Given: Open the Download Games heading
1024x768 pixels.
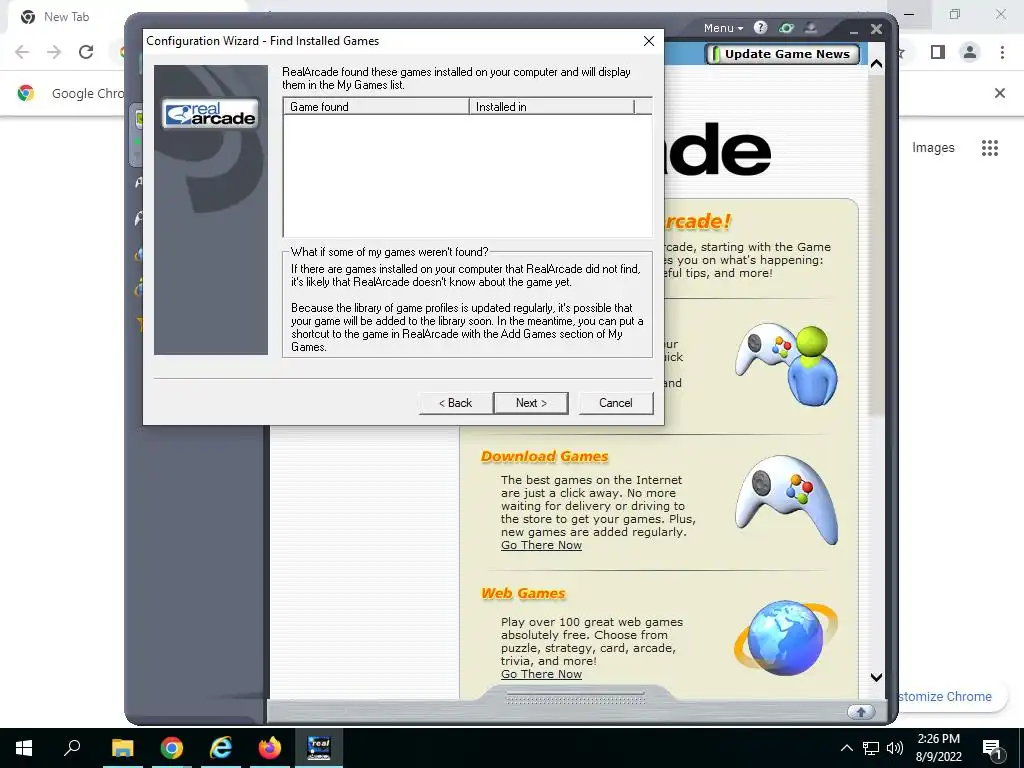Looking at the screenshot, I should [x=545, y=456].
